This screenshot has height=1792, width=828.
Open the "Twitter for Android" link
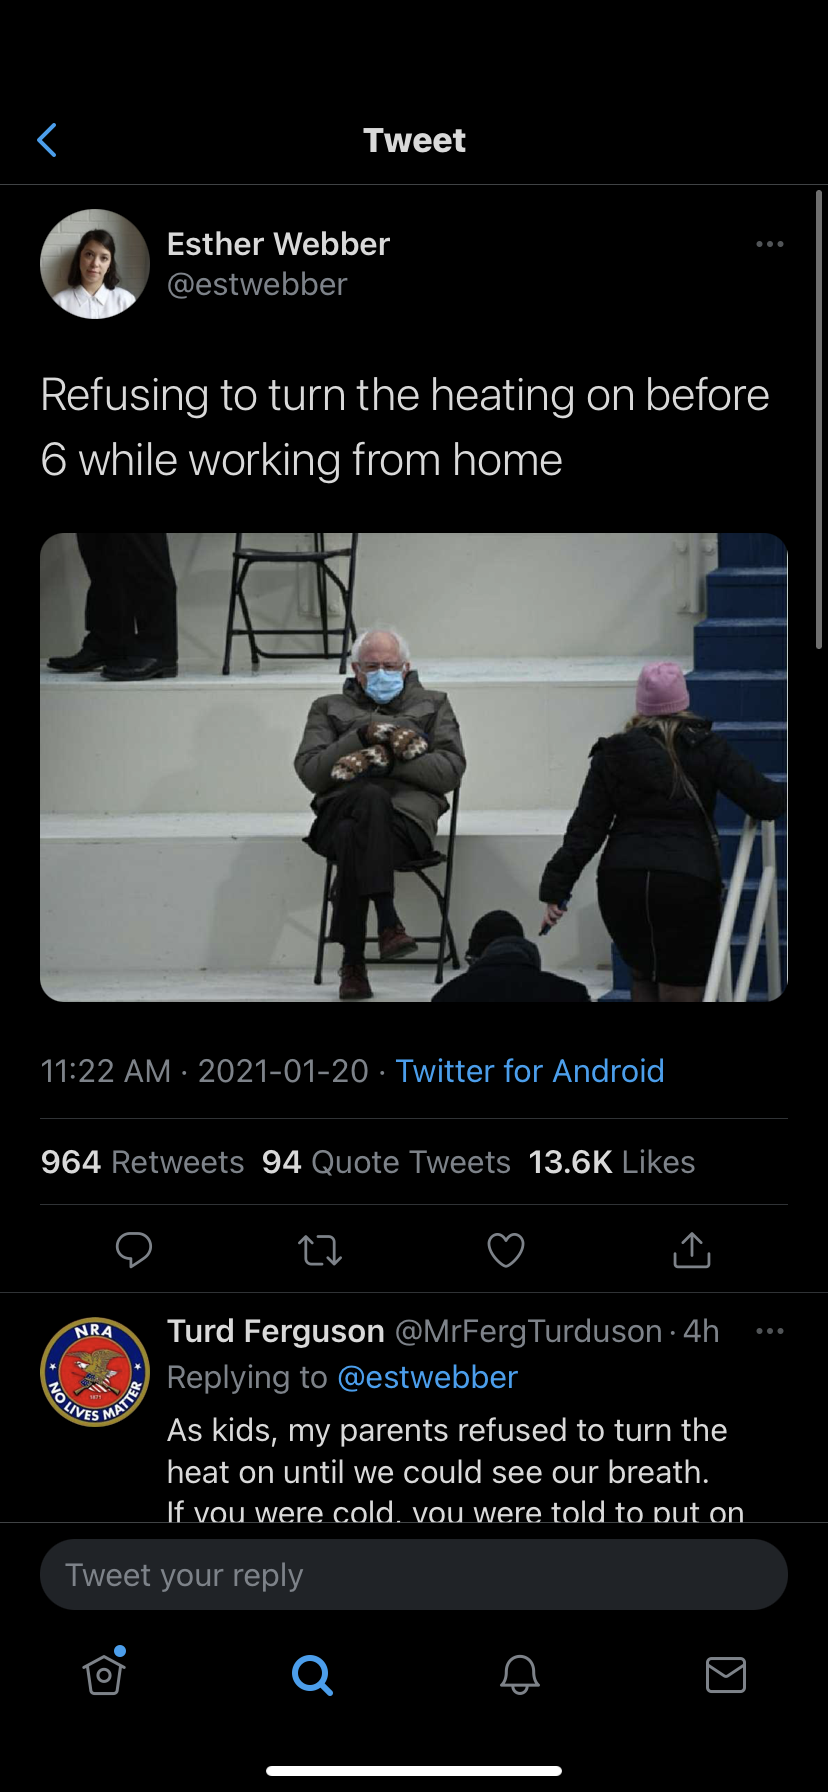tap(530, 1071)
